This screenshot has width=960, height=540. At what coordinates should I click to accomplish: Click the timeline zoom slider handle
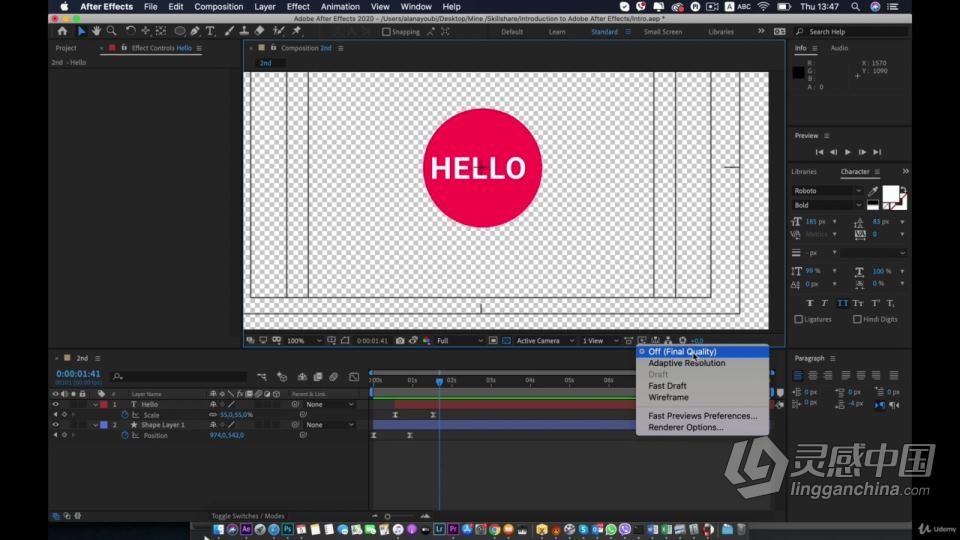[388, 516]
